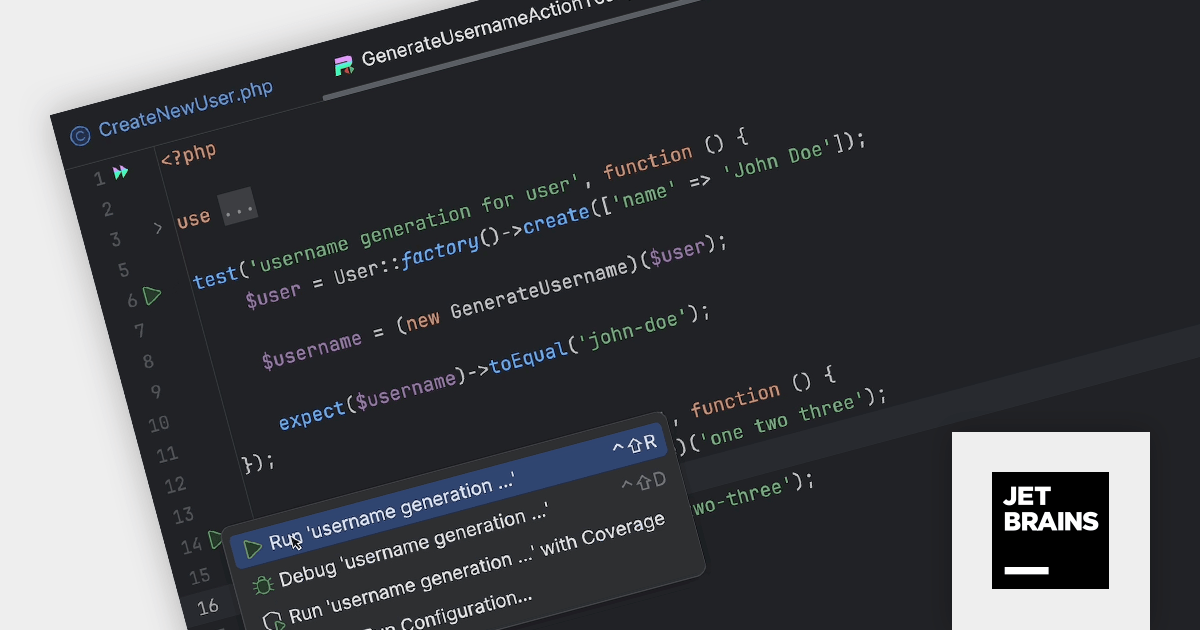Click the 'toEqual' method call

click(x=527, y=355)
